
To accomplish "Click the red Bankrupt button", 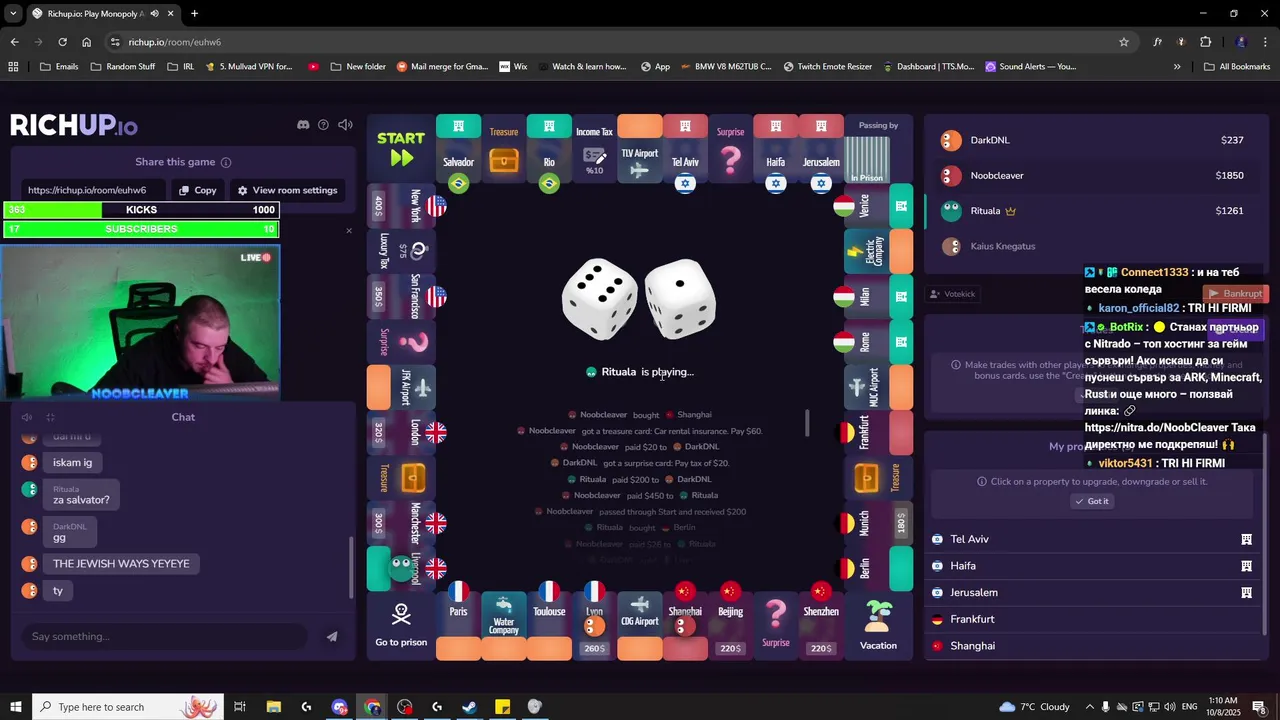I will (x=1235, y=294).
